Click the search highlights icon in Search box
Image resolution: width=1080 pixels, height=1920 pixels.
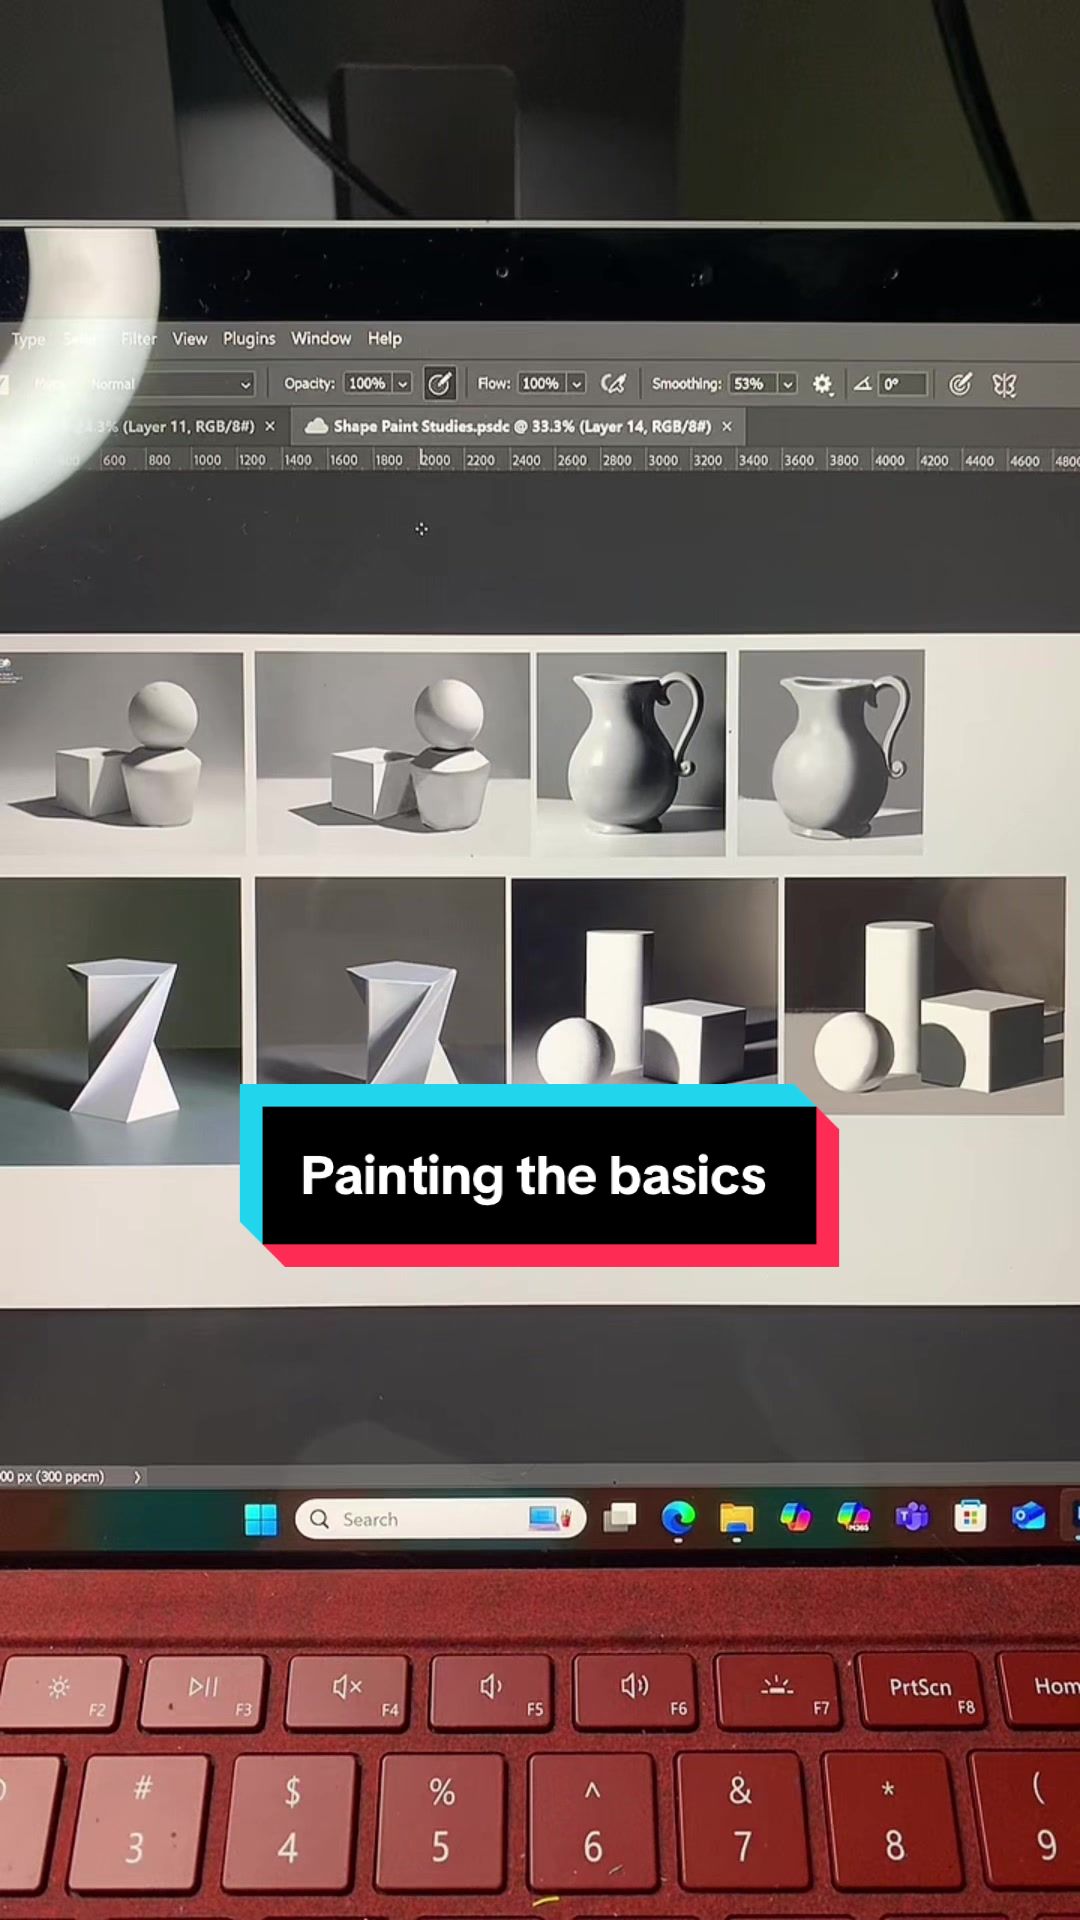point(550,1519)
